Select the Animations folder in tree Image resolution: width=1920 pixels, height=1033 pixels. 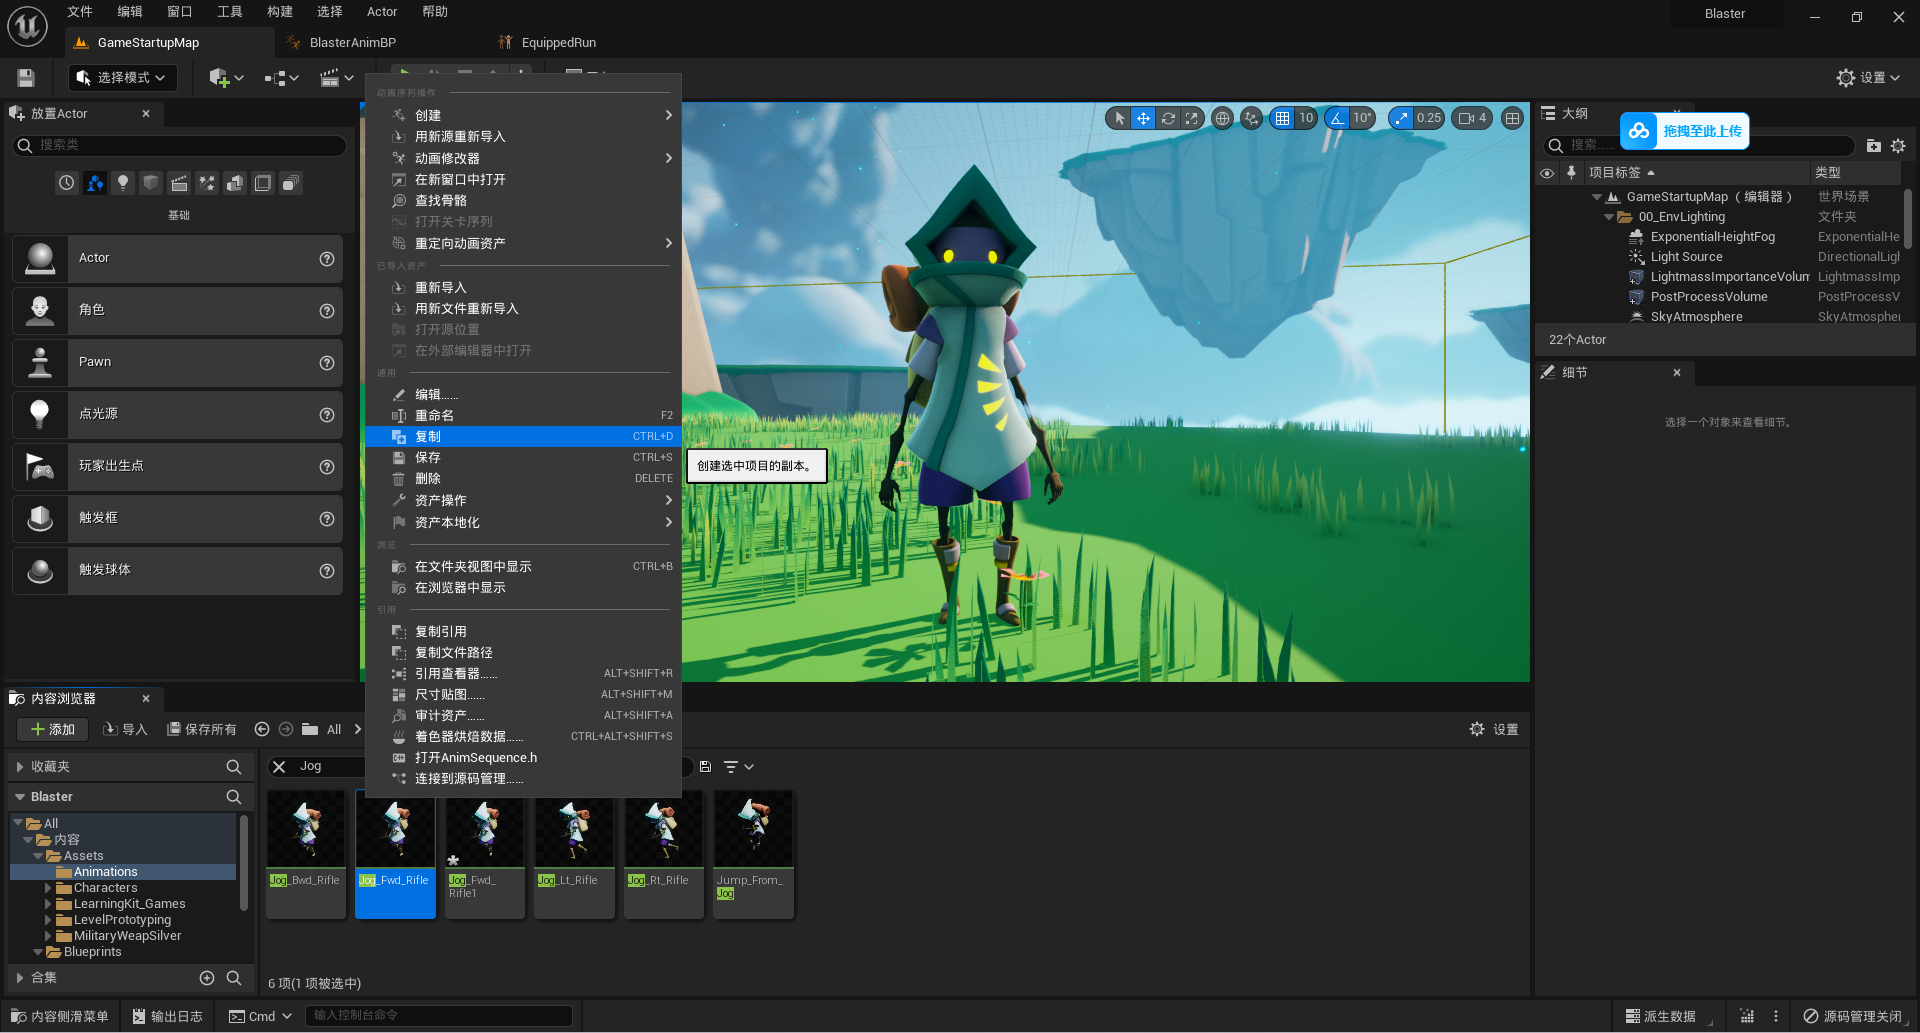[x=105, y=872]
